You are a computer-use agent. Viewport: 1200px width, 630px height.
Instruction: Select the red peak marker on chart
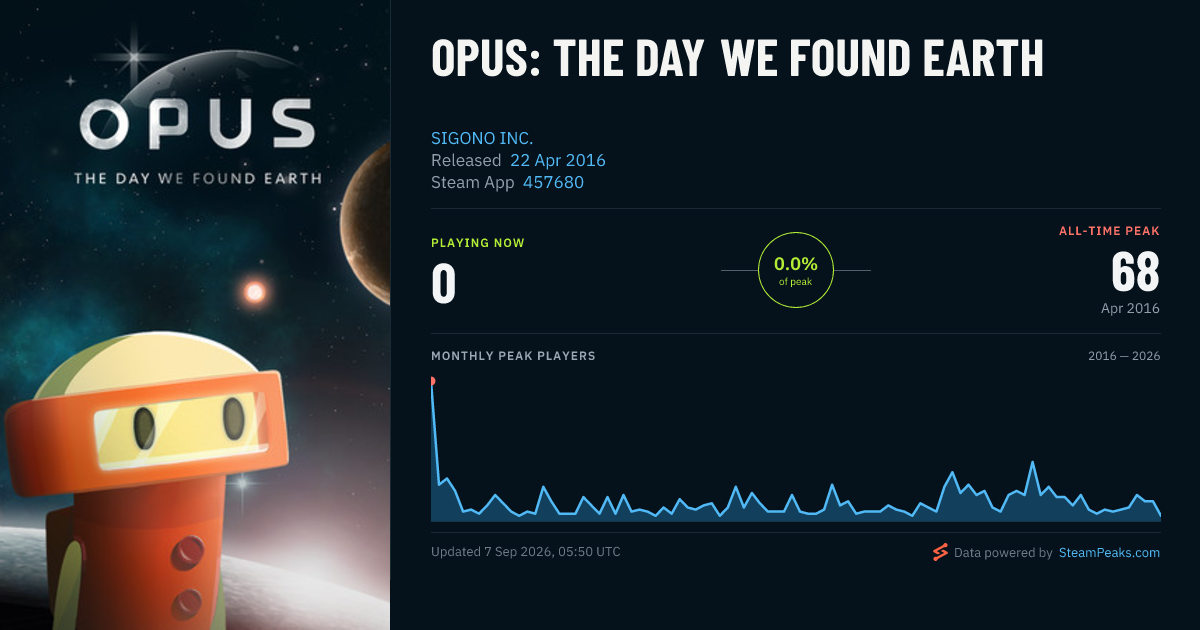coord(432,381)
